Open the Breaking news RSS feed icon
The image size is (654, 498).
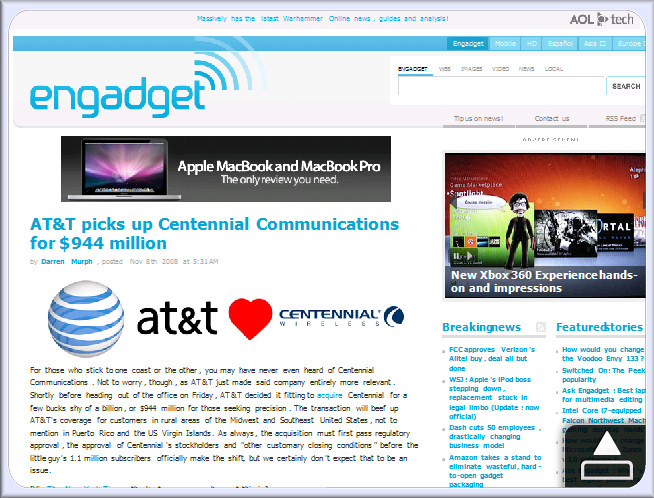point(541,327)
